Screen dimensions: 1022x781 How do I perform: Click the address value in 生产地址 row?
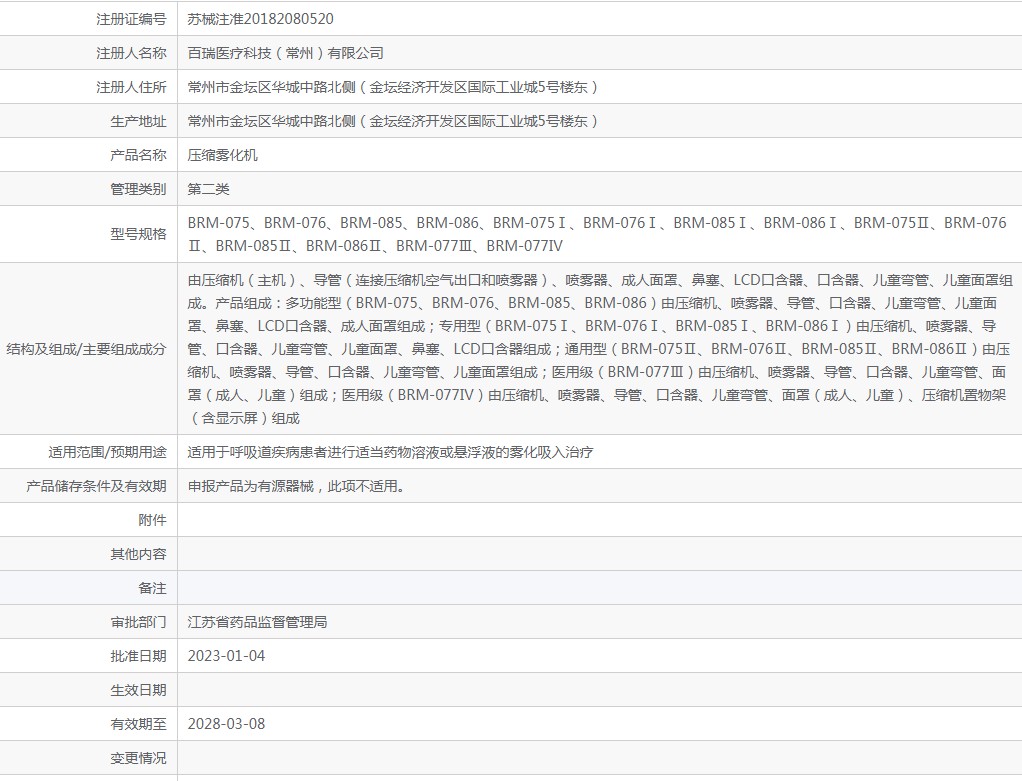point(392,121)
